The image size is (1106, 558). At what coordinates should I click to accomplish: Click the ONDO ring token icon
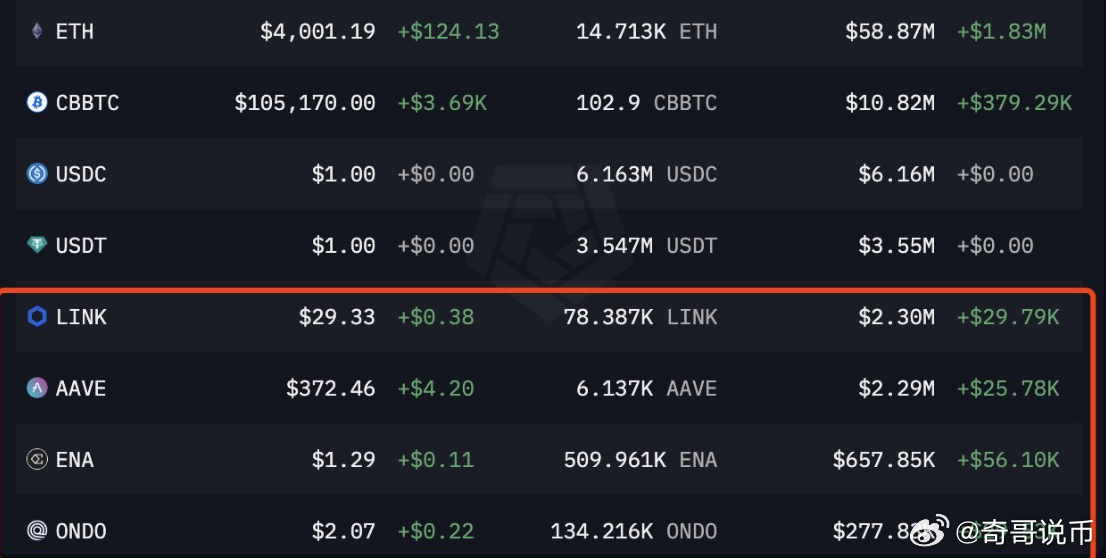coord(37,530)
